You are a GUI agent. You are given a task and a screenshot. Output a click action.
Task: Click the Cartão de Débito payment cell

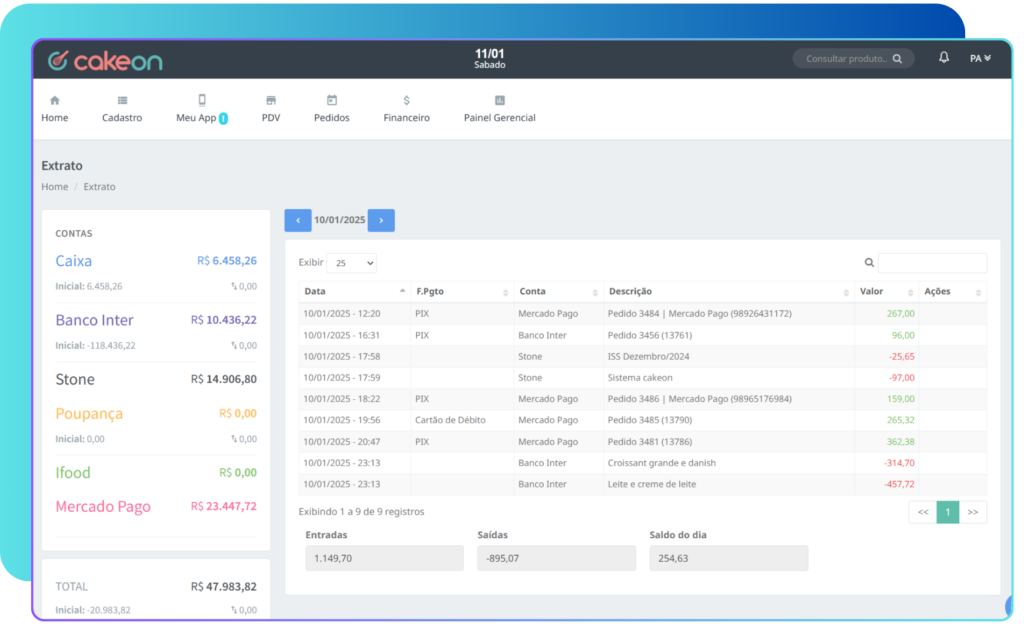pos(451,421)
